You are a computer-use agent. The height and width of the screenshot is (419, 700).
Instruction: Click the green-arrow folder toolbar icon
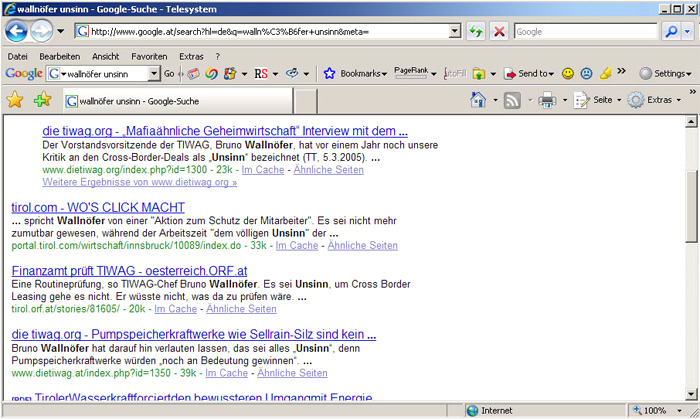479,74
